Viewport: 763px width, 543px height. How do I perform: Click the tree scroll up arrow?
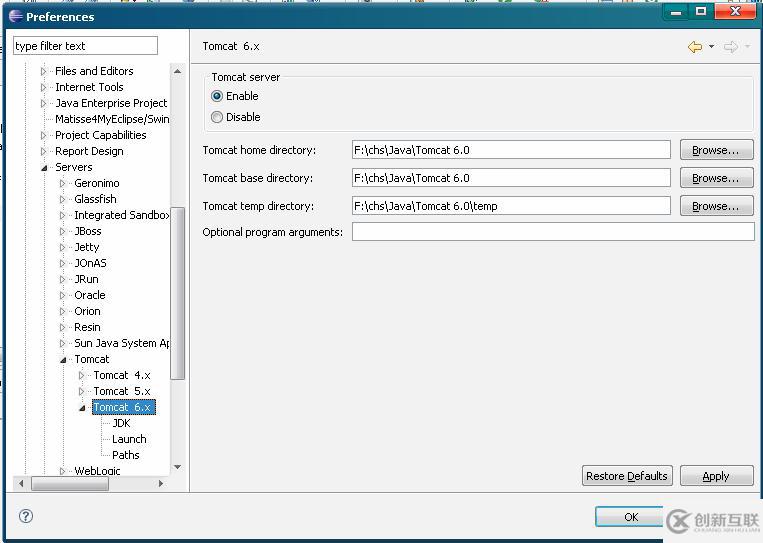[x=178, y=72]
